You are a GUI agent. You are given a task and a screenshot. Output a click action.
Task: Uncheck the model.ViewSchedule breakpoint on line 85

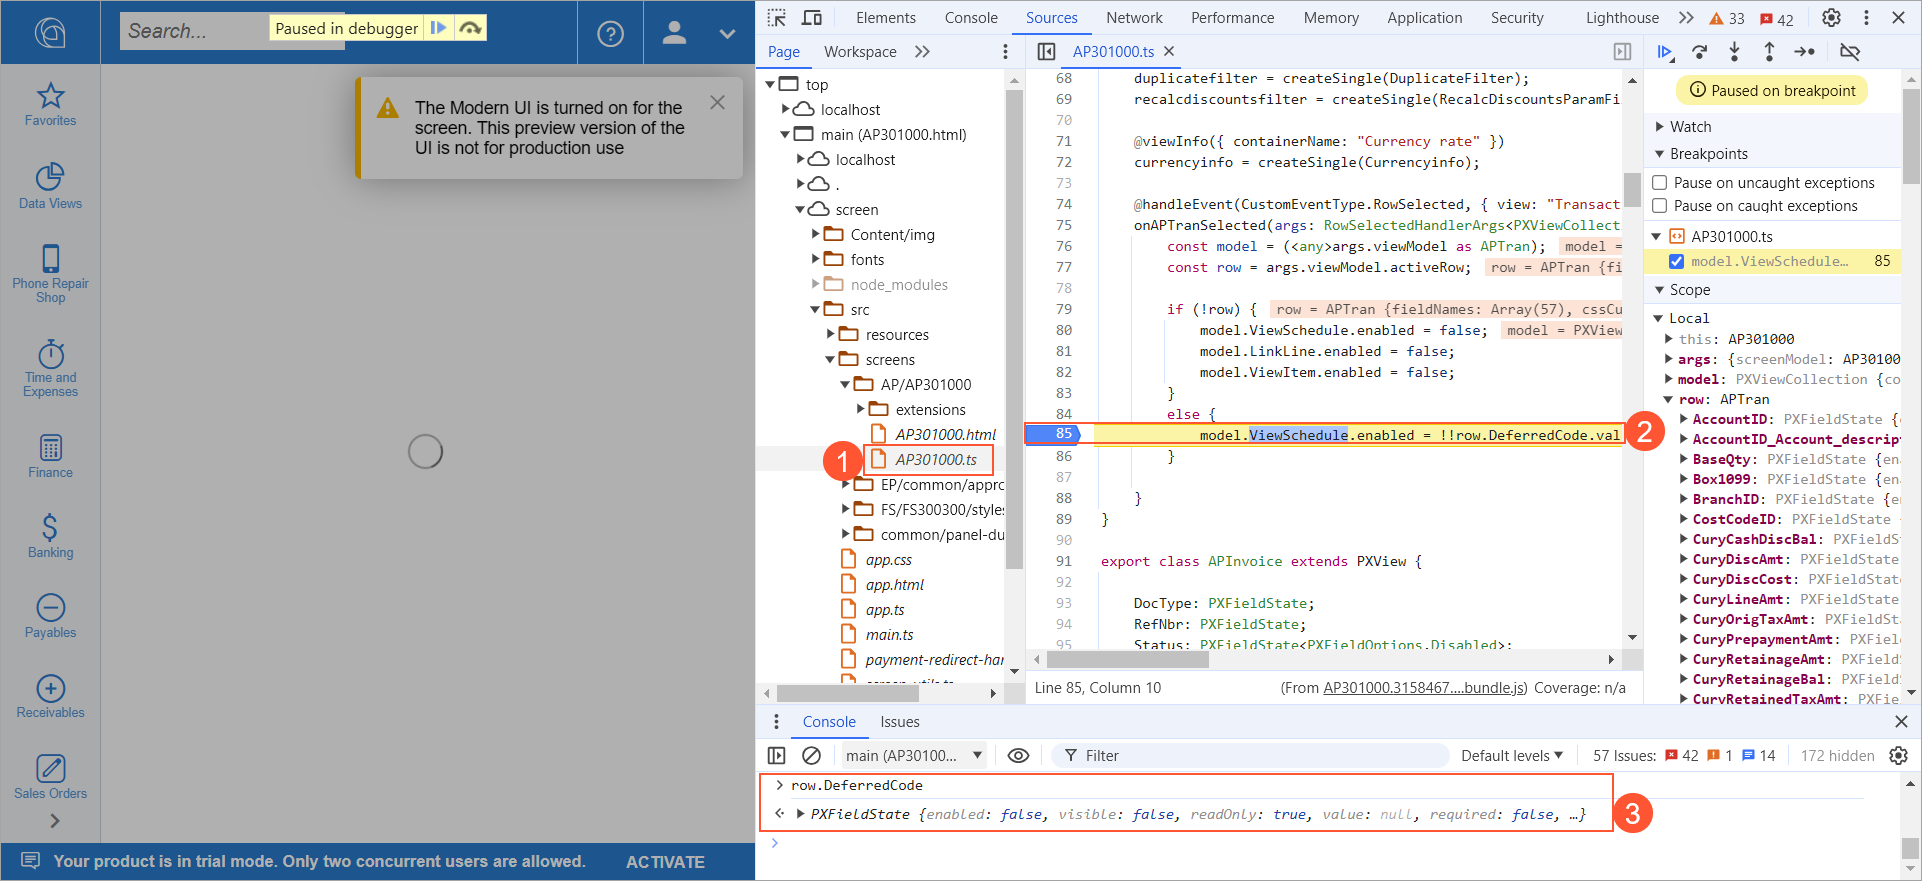pyautogui.click(x=1677, y=261)
